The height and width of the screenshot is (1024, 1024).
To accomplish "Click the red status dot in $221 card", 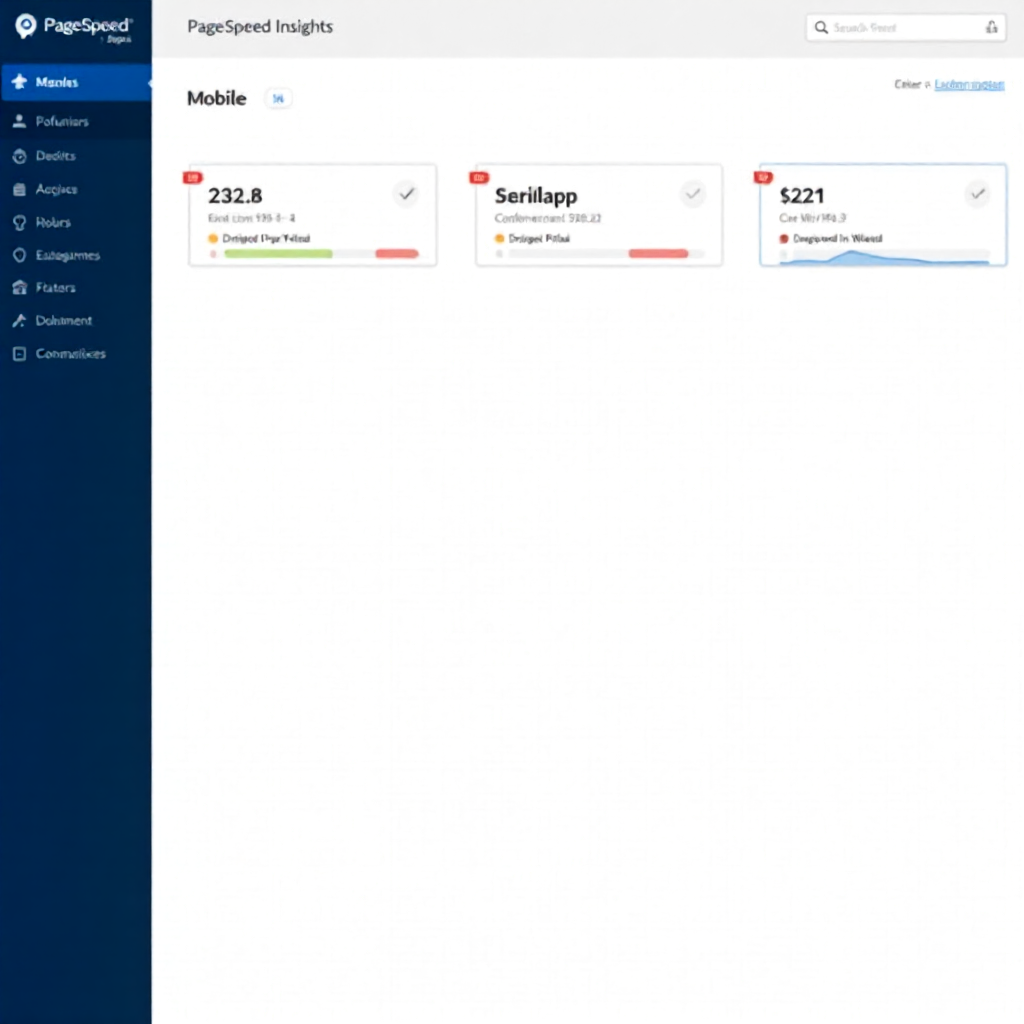I will tap(784, 238).
